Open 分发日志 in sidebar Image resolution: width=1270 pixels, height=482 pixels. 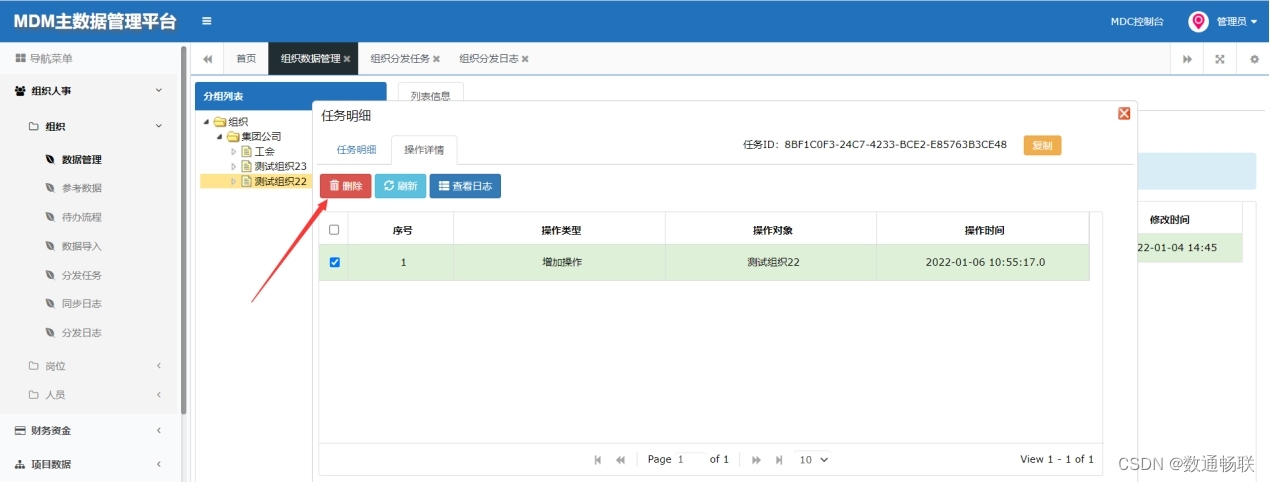pyautogui.click(x=82, y=333)
